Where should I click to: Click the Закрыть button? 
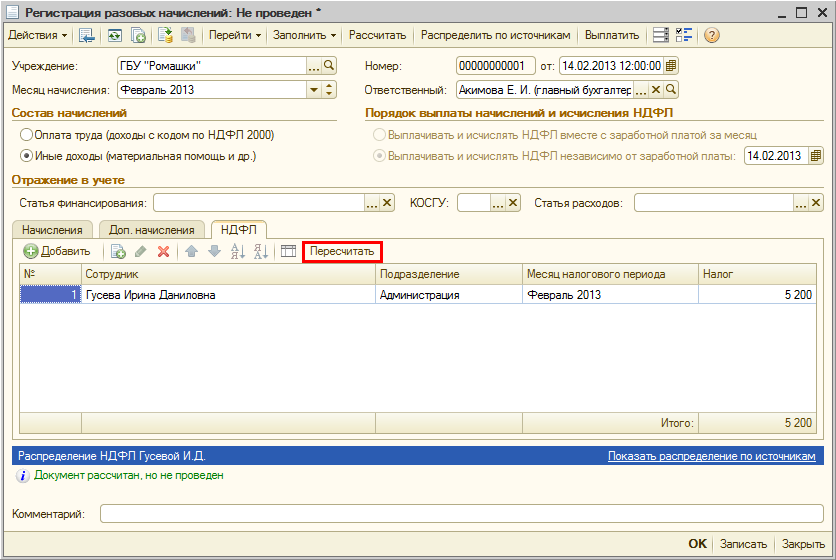coord(803,544)
